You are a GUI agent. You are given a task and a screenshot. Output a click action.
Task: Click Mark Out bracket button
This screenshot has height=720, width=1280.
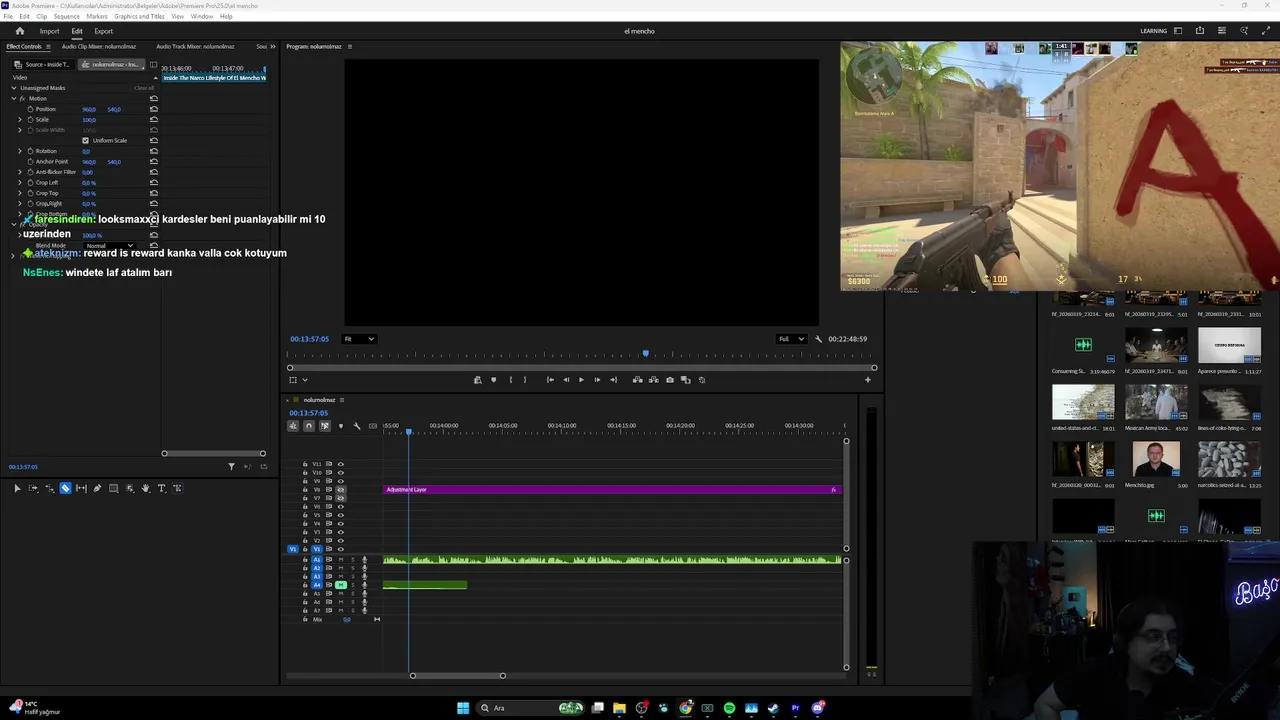[x=525, y=380]
